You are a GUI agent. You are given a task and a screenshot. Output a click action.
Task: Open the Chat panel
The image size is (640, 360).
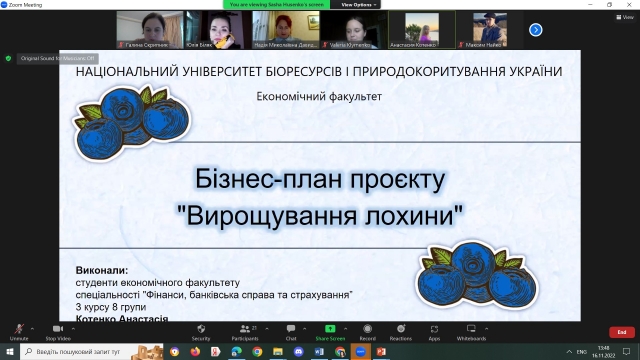point(291,332)
